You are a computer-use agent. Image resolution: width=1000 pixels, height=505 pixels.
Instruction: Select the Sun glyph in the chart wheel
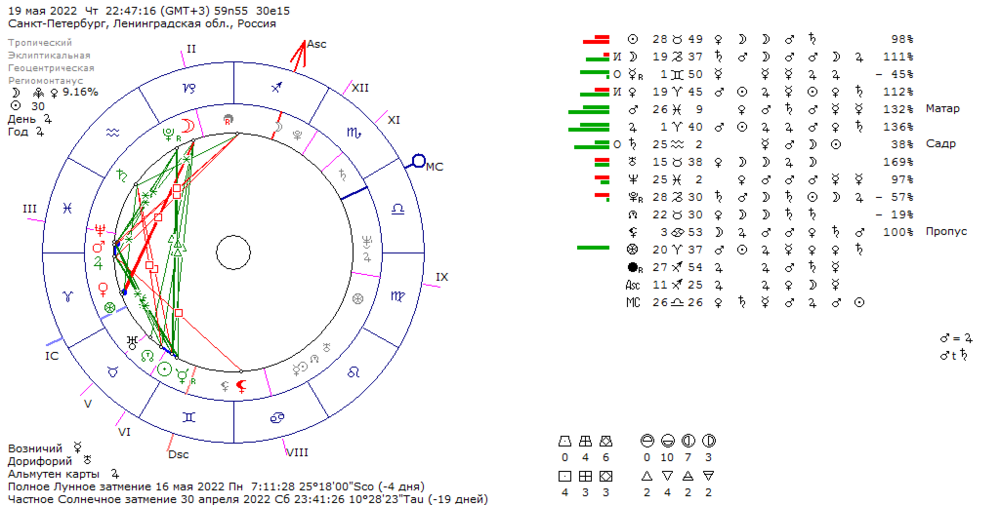point(165,369)
